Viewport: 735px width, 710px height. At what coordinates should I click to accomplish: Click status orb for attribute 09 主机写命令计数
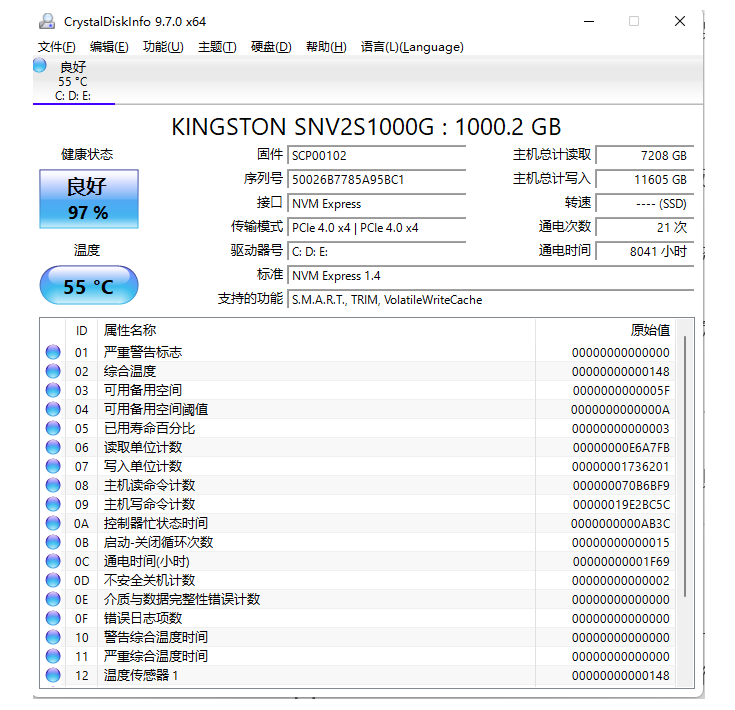(x=53, y=504)
